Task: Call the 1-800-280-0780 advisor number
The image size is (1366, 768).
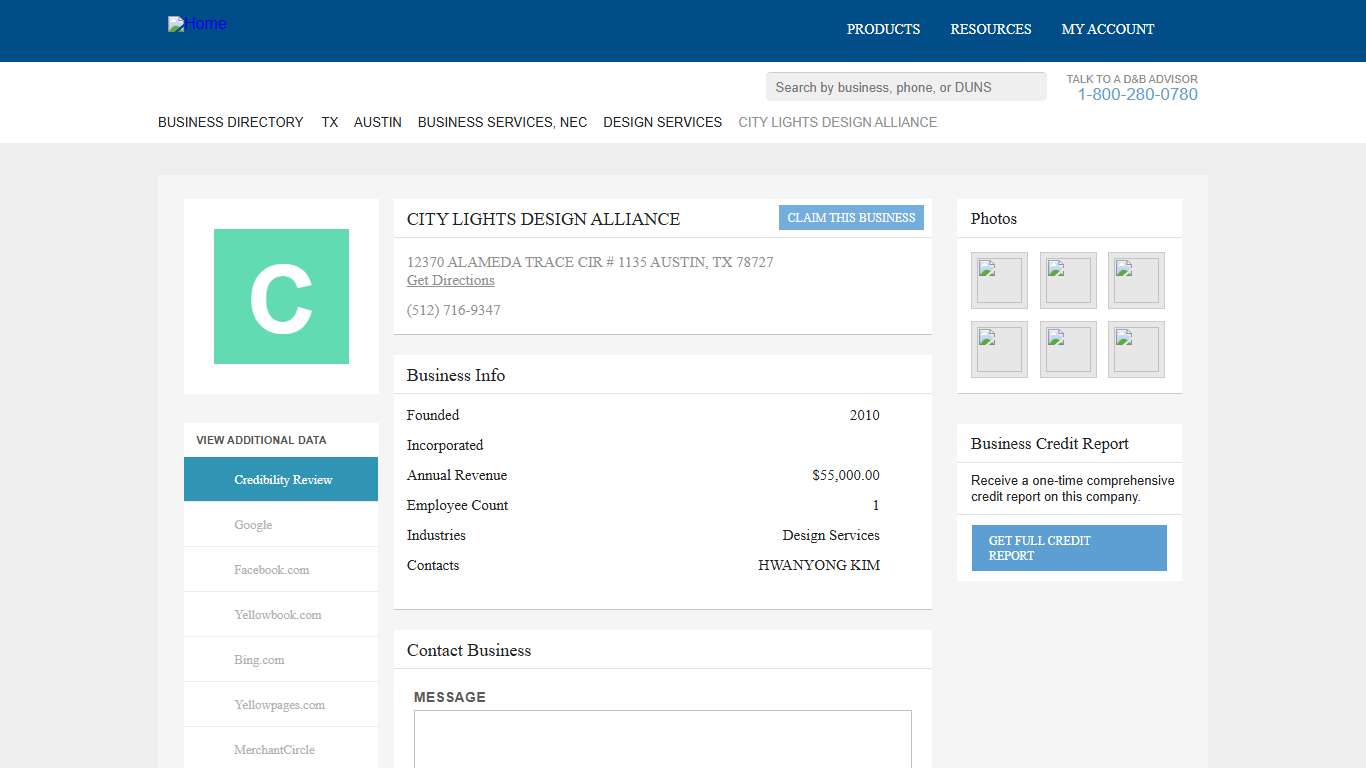Action: [1137, 95]
